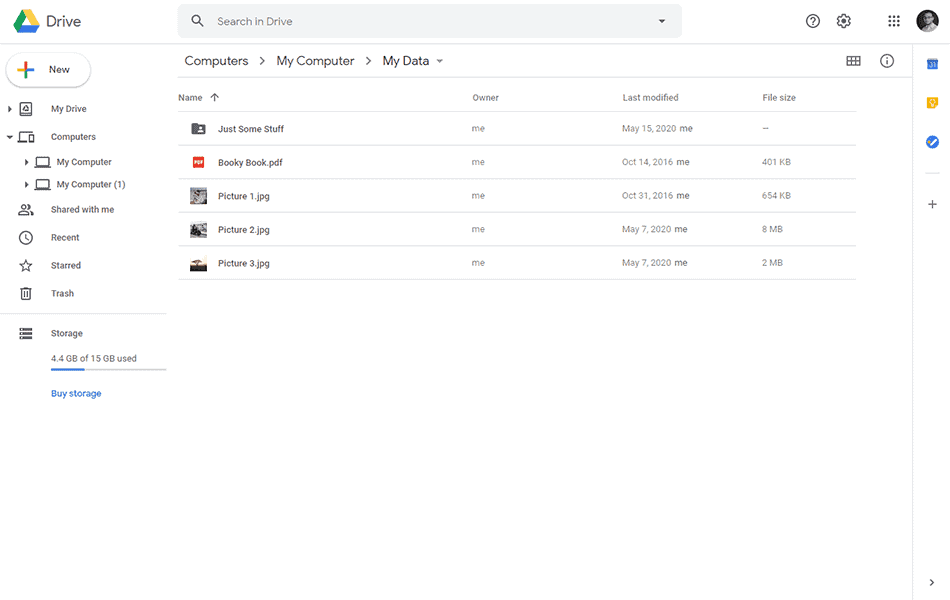
Task: Click the Help question mark icon
Action: click(813, 21)
